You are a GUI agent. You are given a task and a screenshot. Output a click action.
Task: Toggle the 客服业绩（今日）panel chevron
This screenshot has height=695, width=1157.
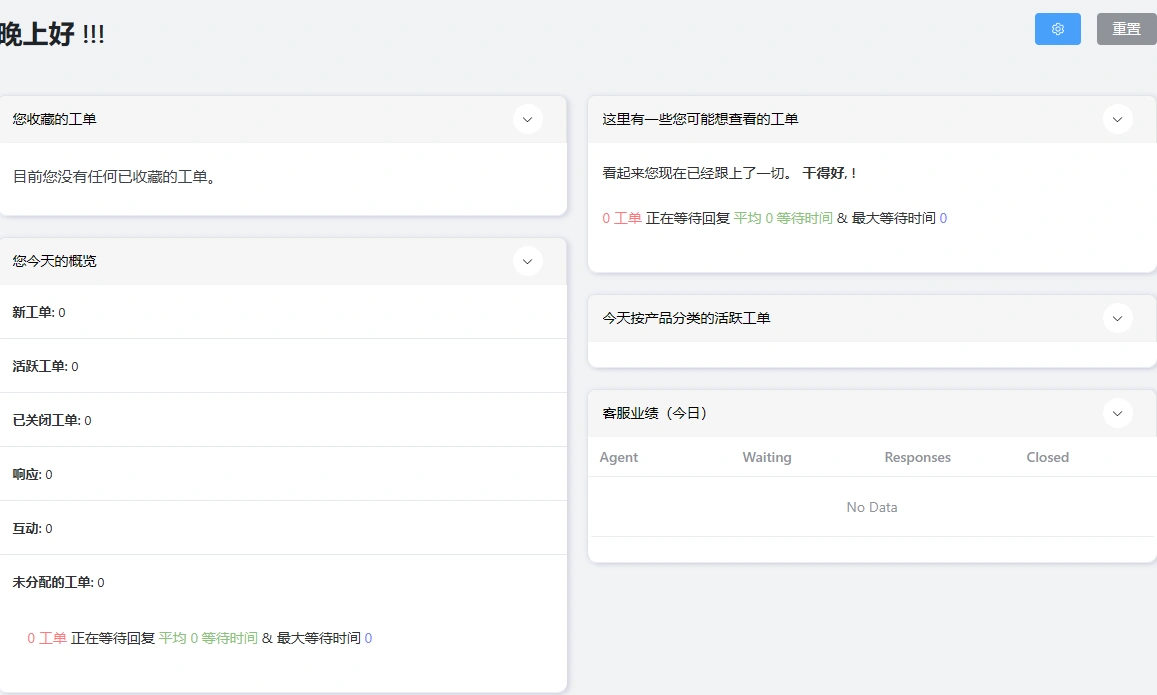pos(1117,413)
